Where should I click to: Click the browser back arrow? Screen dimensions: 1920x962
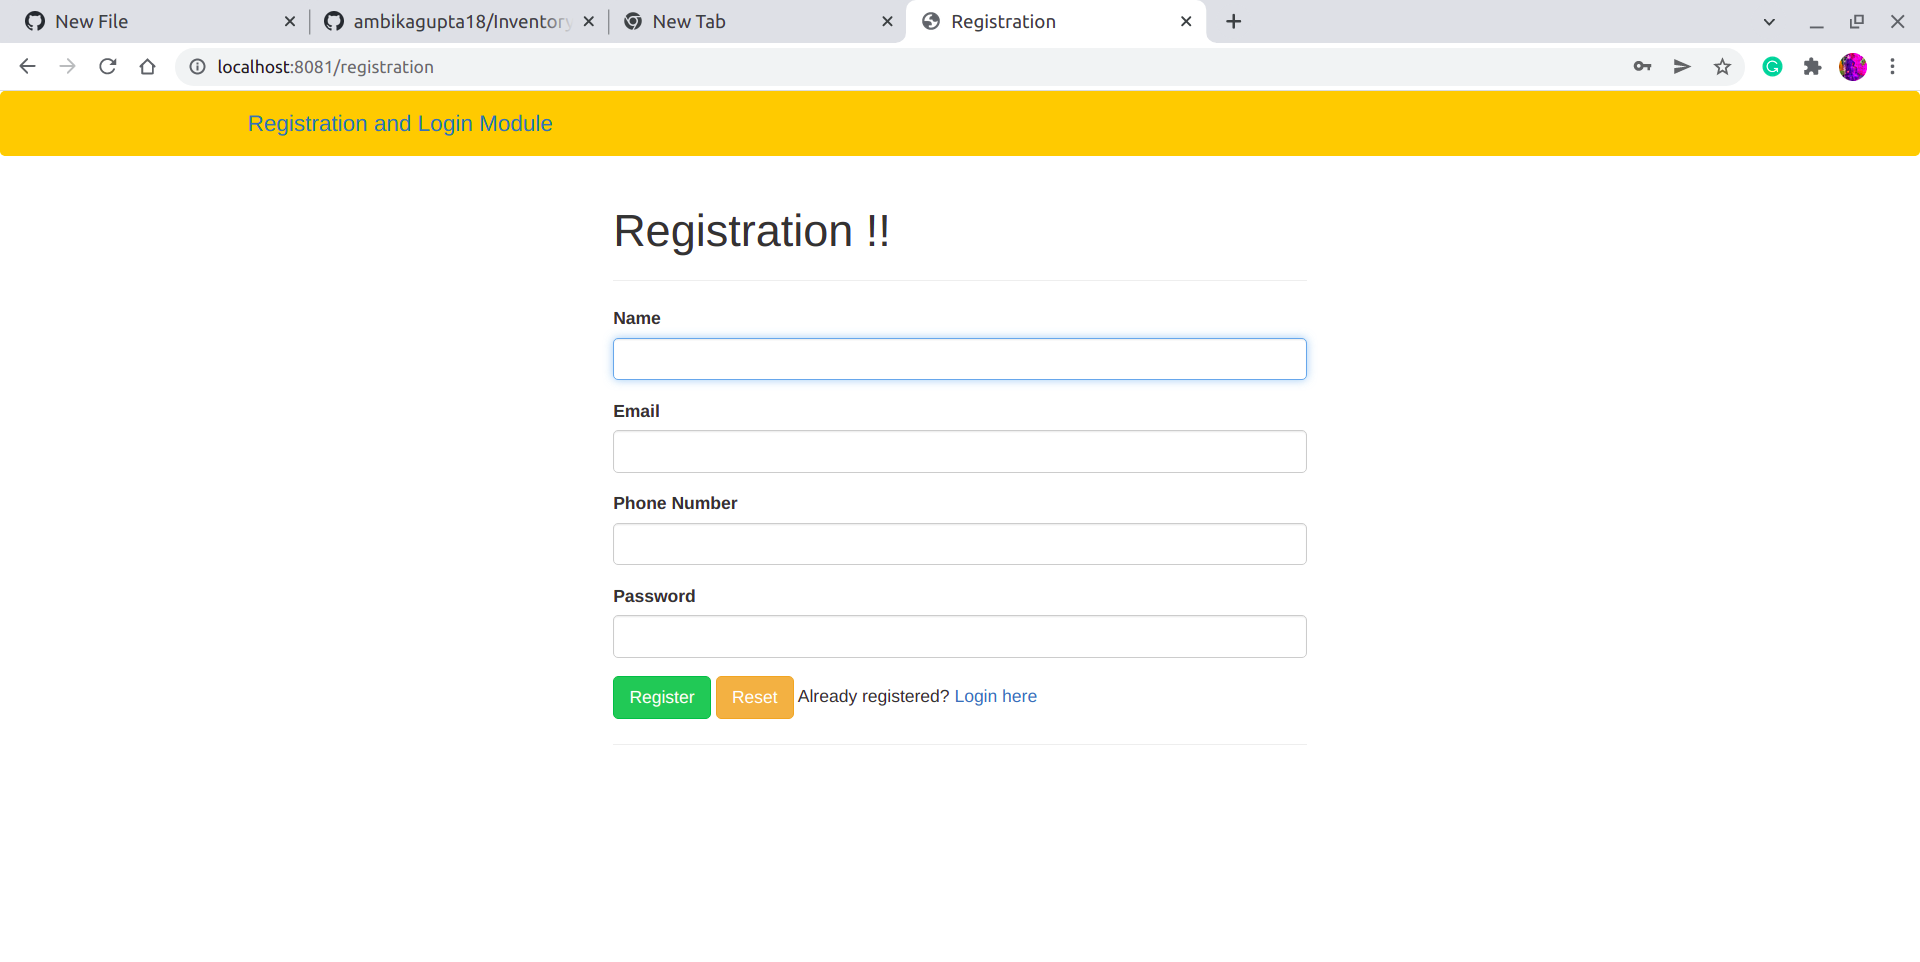[27, 66]
